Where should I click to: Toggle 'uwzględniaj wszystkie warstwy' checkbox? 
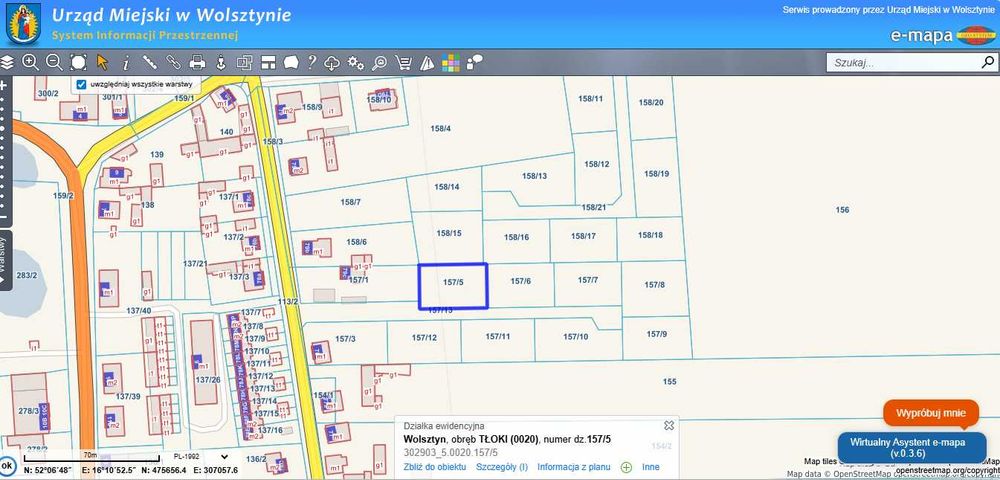[81, 84]
